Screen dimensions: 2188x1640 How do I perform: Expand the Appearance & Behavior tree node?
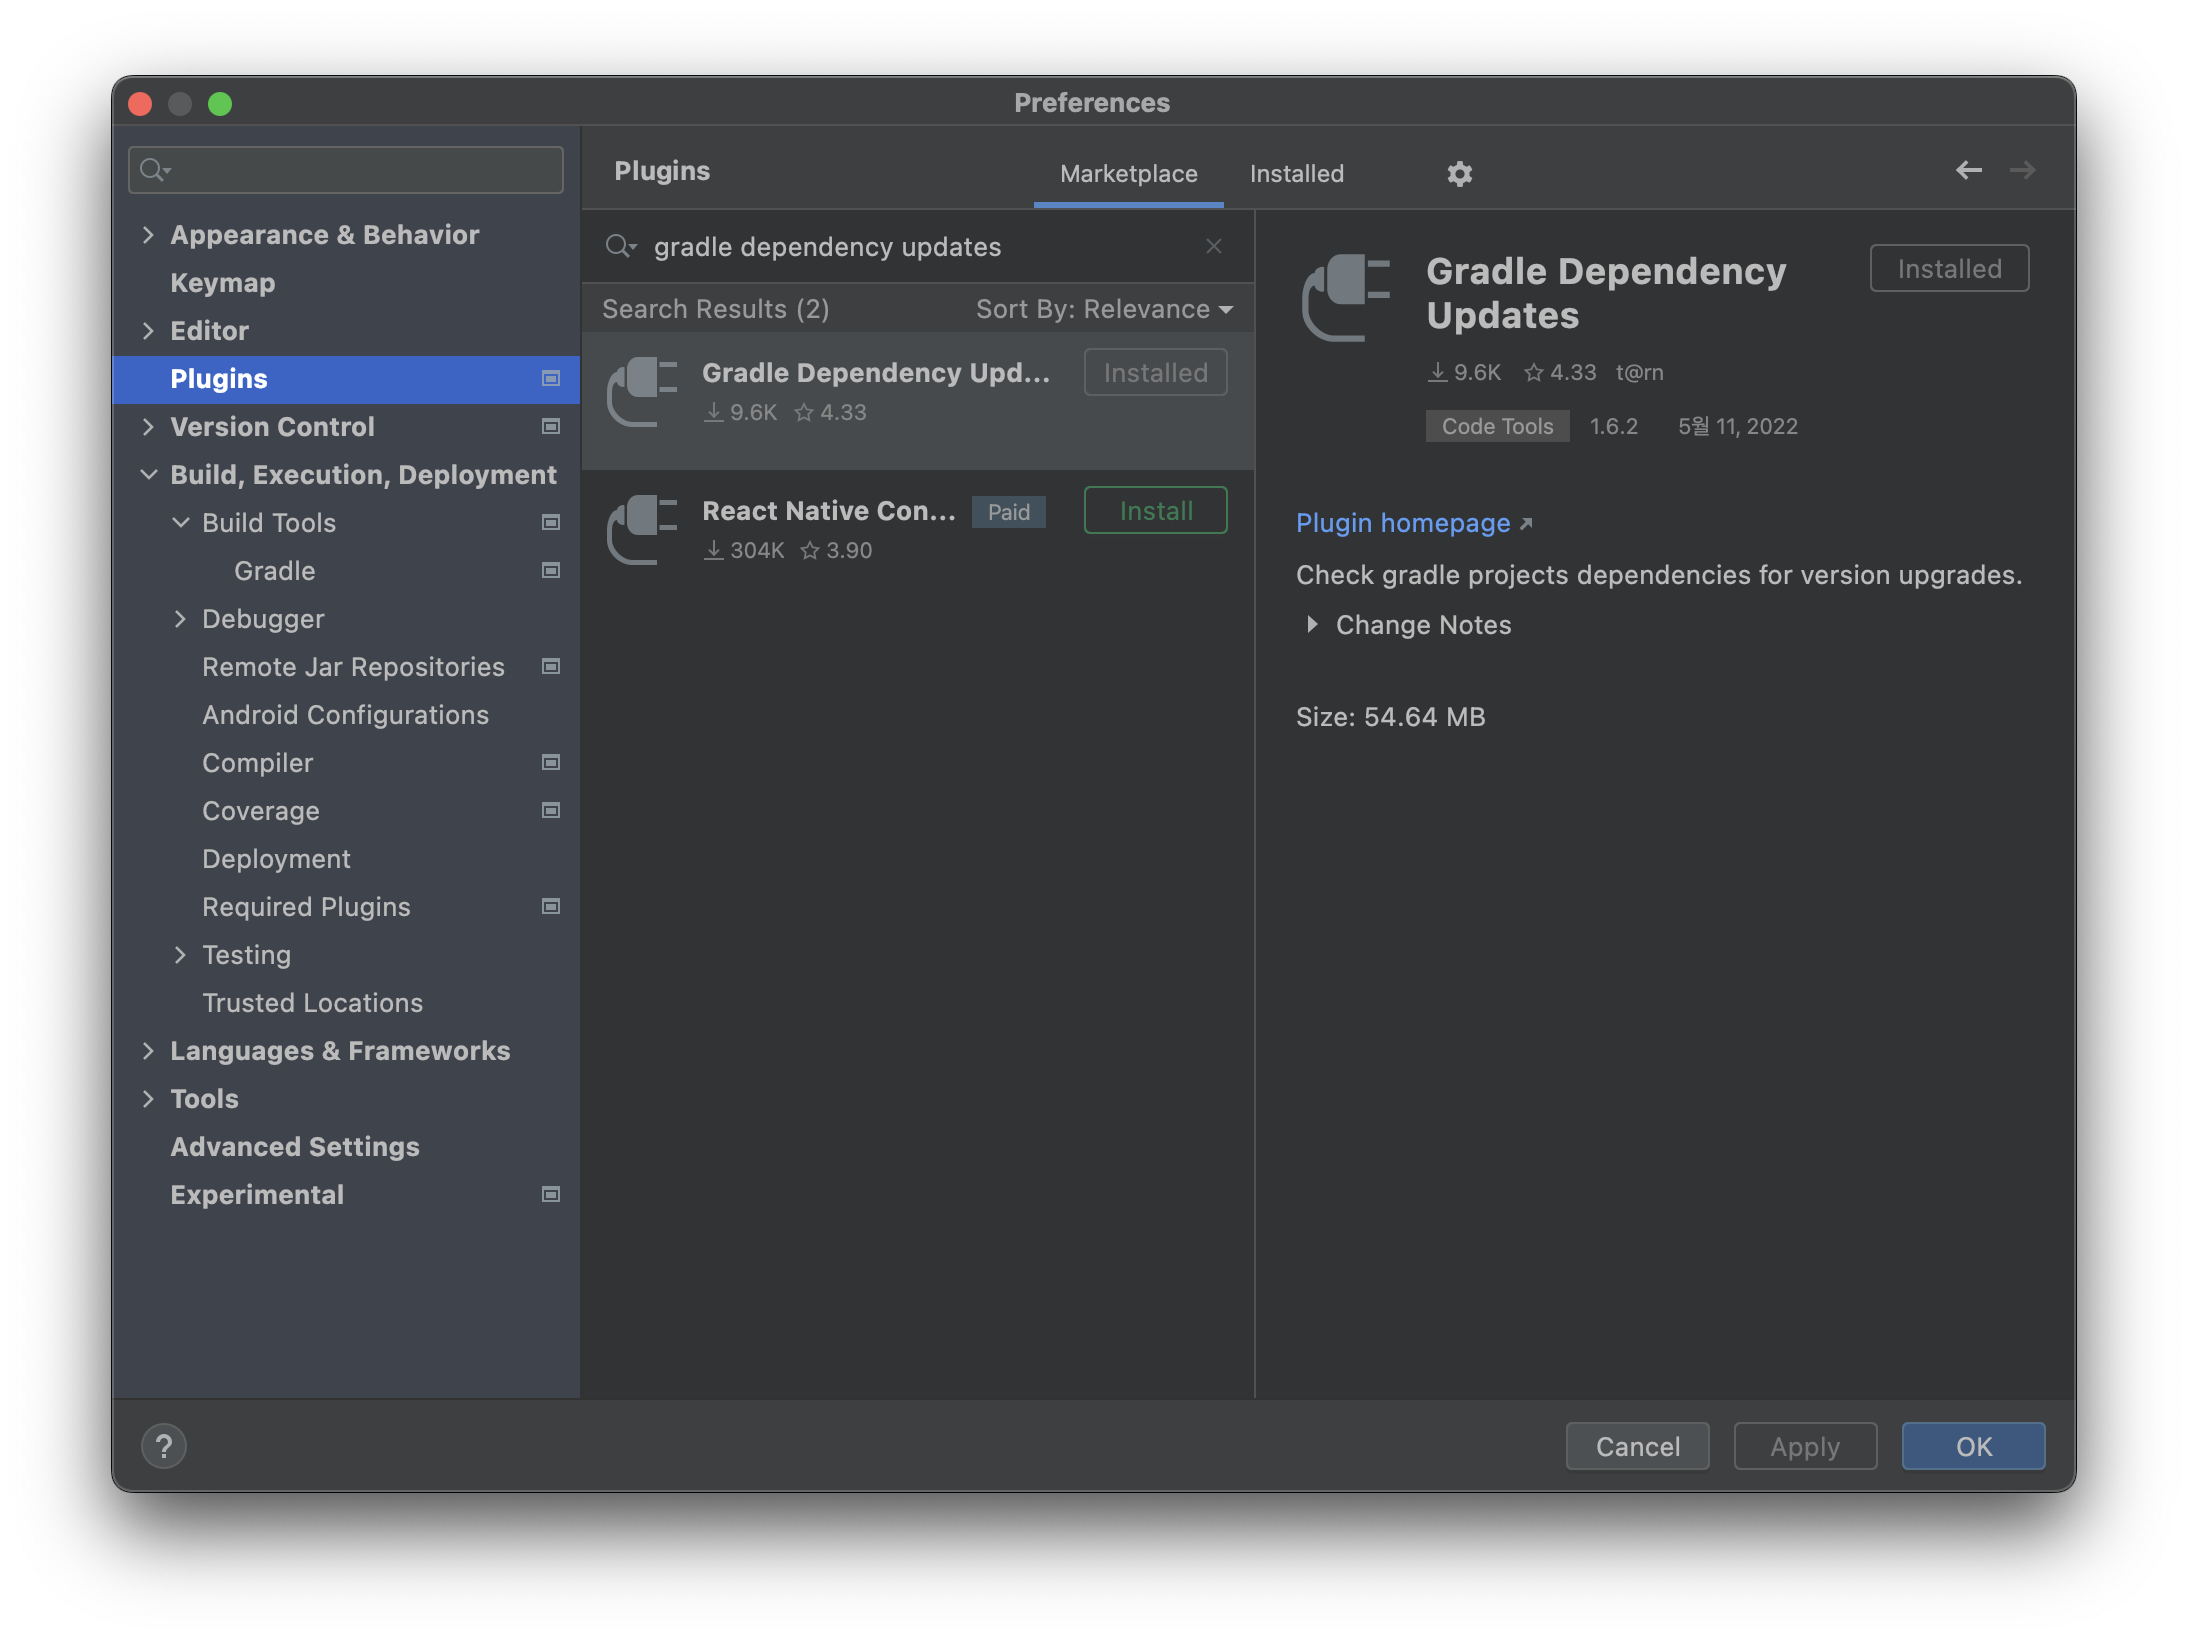[x=148, y=235]
